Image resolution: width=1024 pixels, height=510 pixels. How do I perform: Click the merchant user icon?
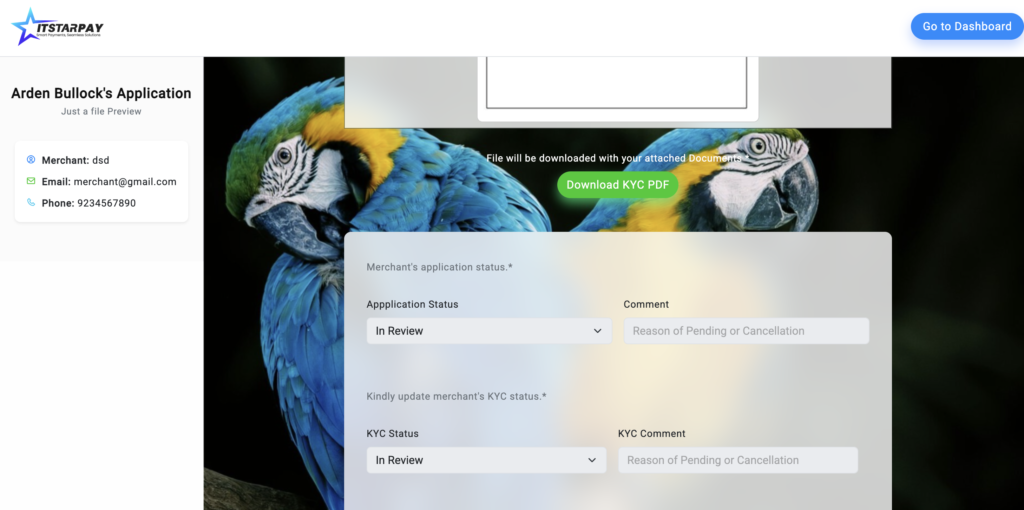[31, 159]
